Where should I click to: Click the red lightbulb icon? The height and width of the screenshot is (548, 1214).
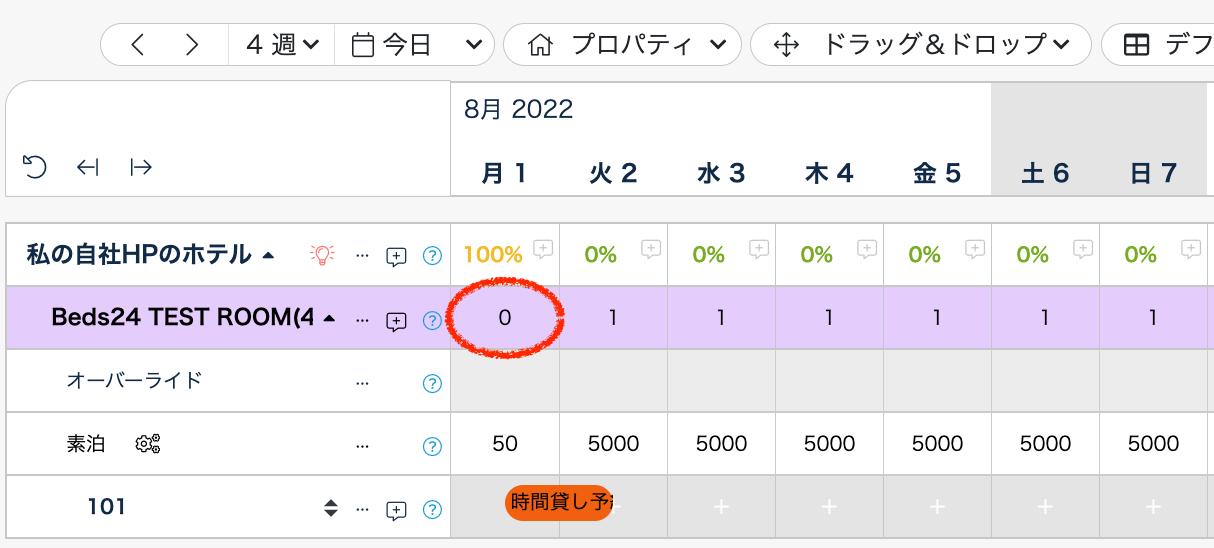[321, 255]
